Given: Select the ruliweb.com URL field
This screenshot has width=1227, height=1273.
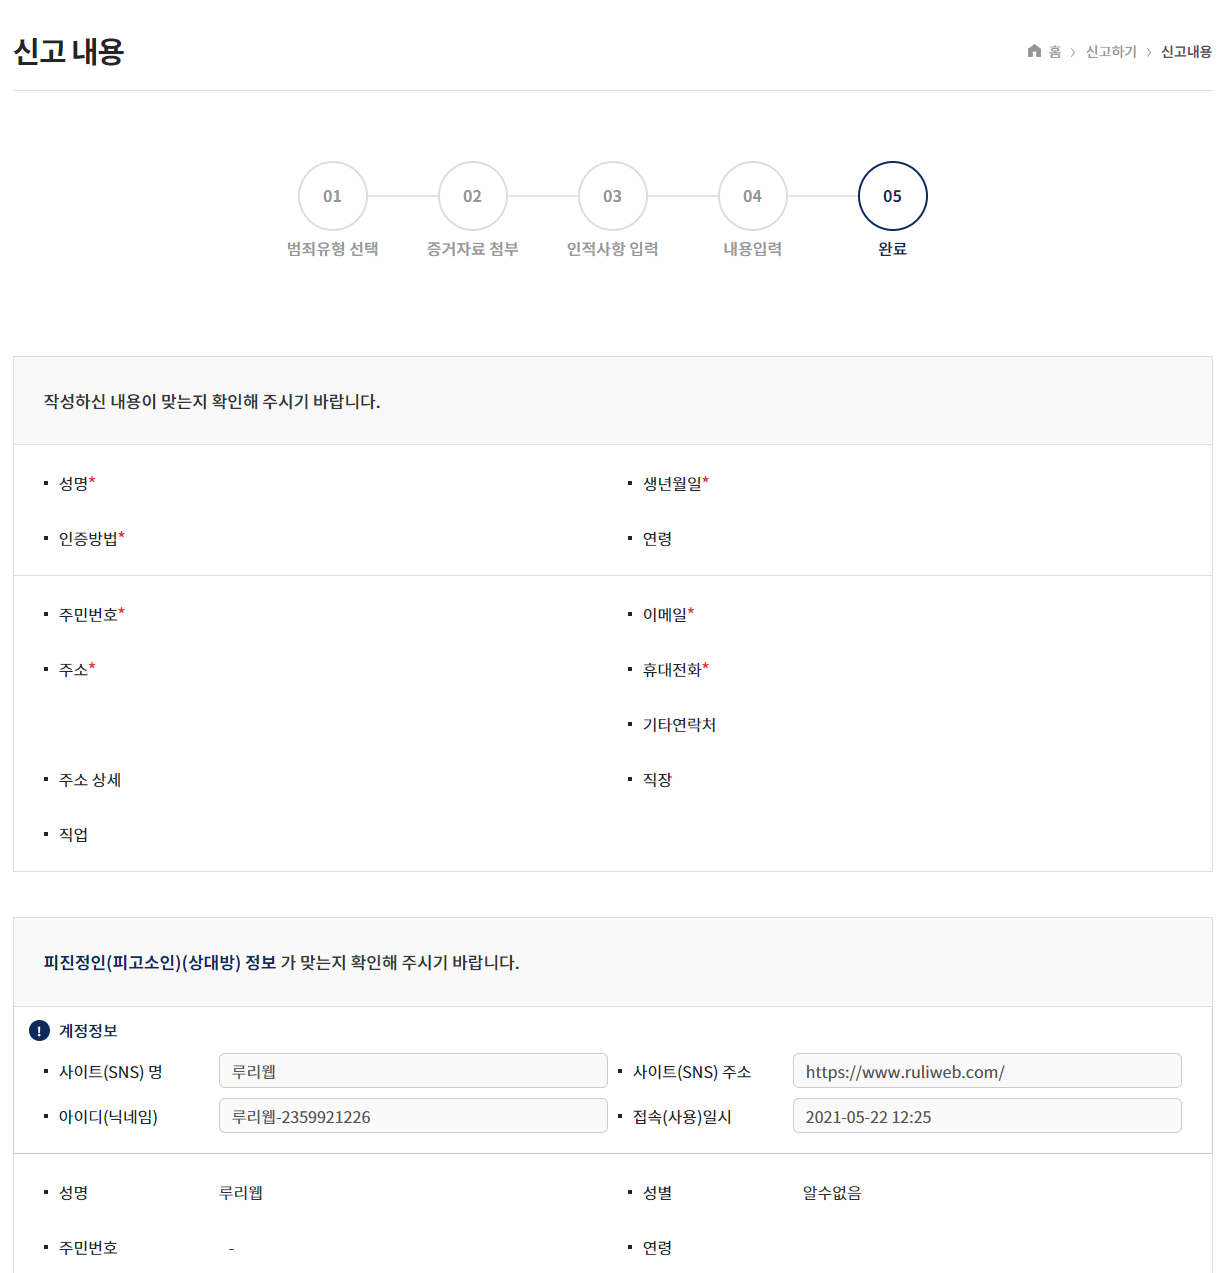Looking at the screenshot, I should coord(986,1070).
